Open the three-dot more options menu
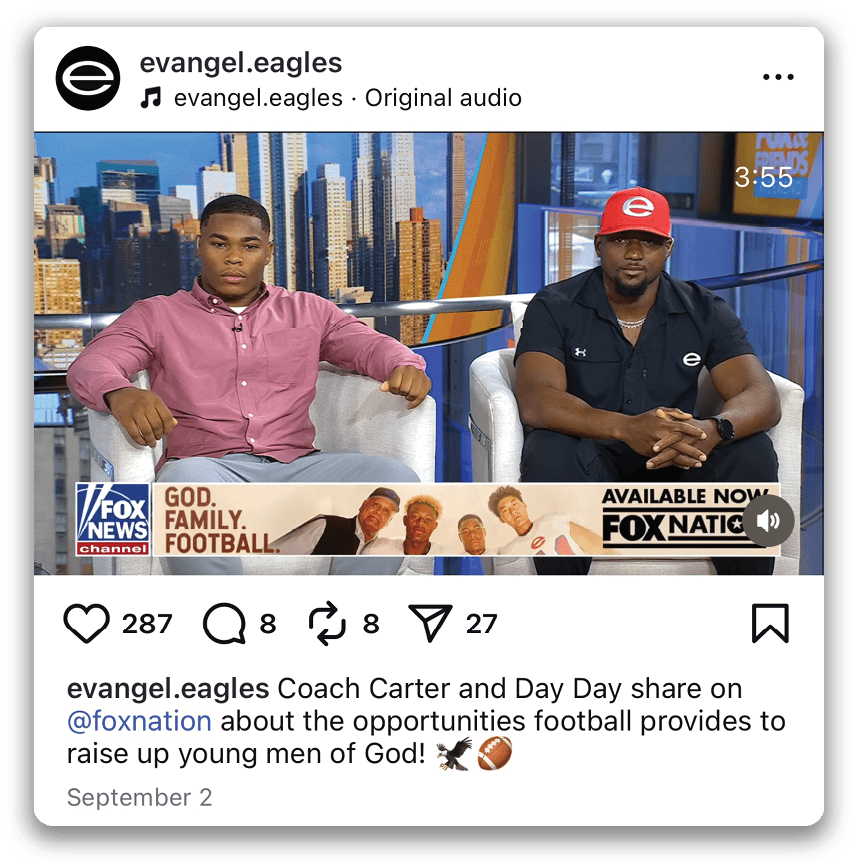 778,77
